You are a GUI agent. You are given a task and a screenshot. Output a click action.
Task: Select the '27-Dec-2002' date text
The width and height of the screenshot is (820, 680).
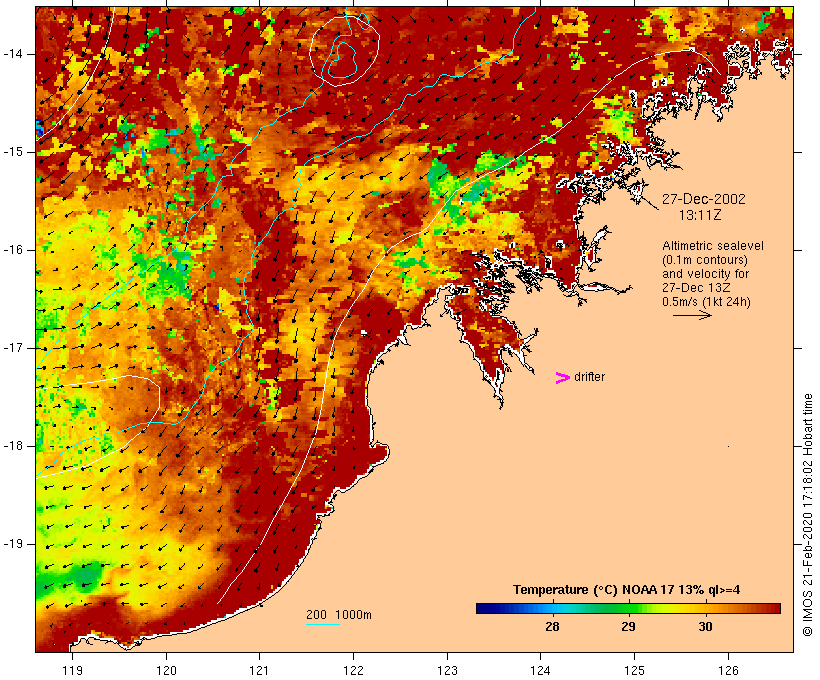[703, 199]
